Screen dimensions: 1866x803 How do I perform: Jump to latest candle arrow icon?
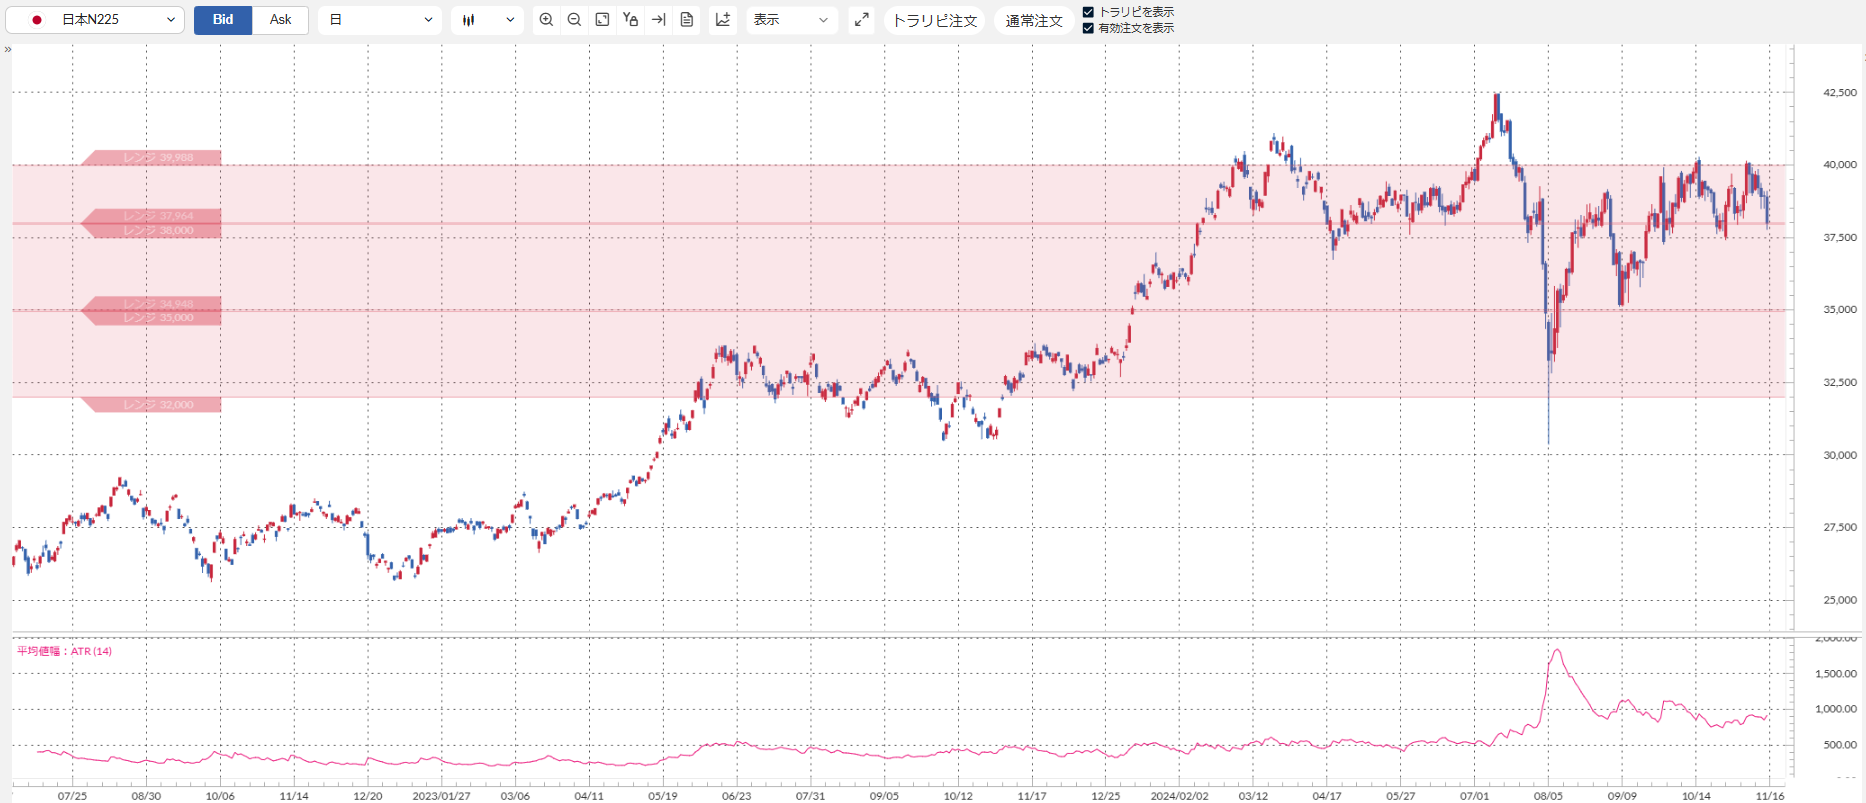click(x=658, y=20)
